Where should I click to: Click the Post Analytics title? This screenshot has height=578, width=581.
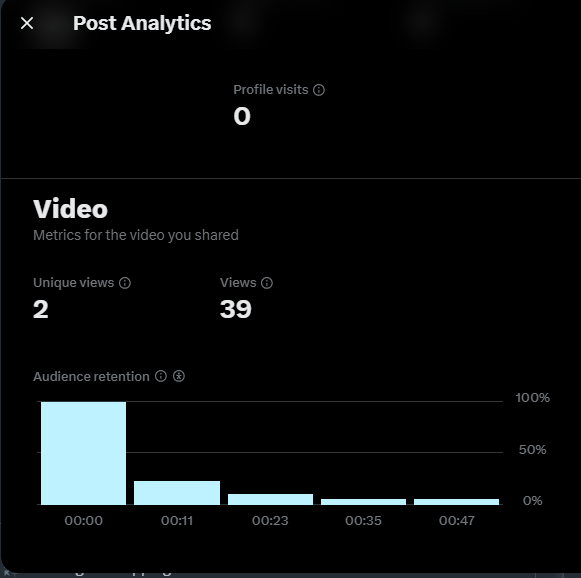142,23
